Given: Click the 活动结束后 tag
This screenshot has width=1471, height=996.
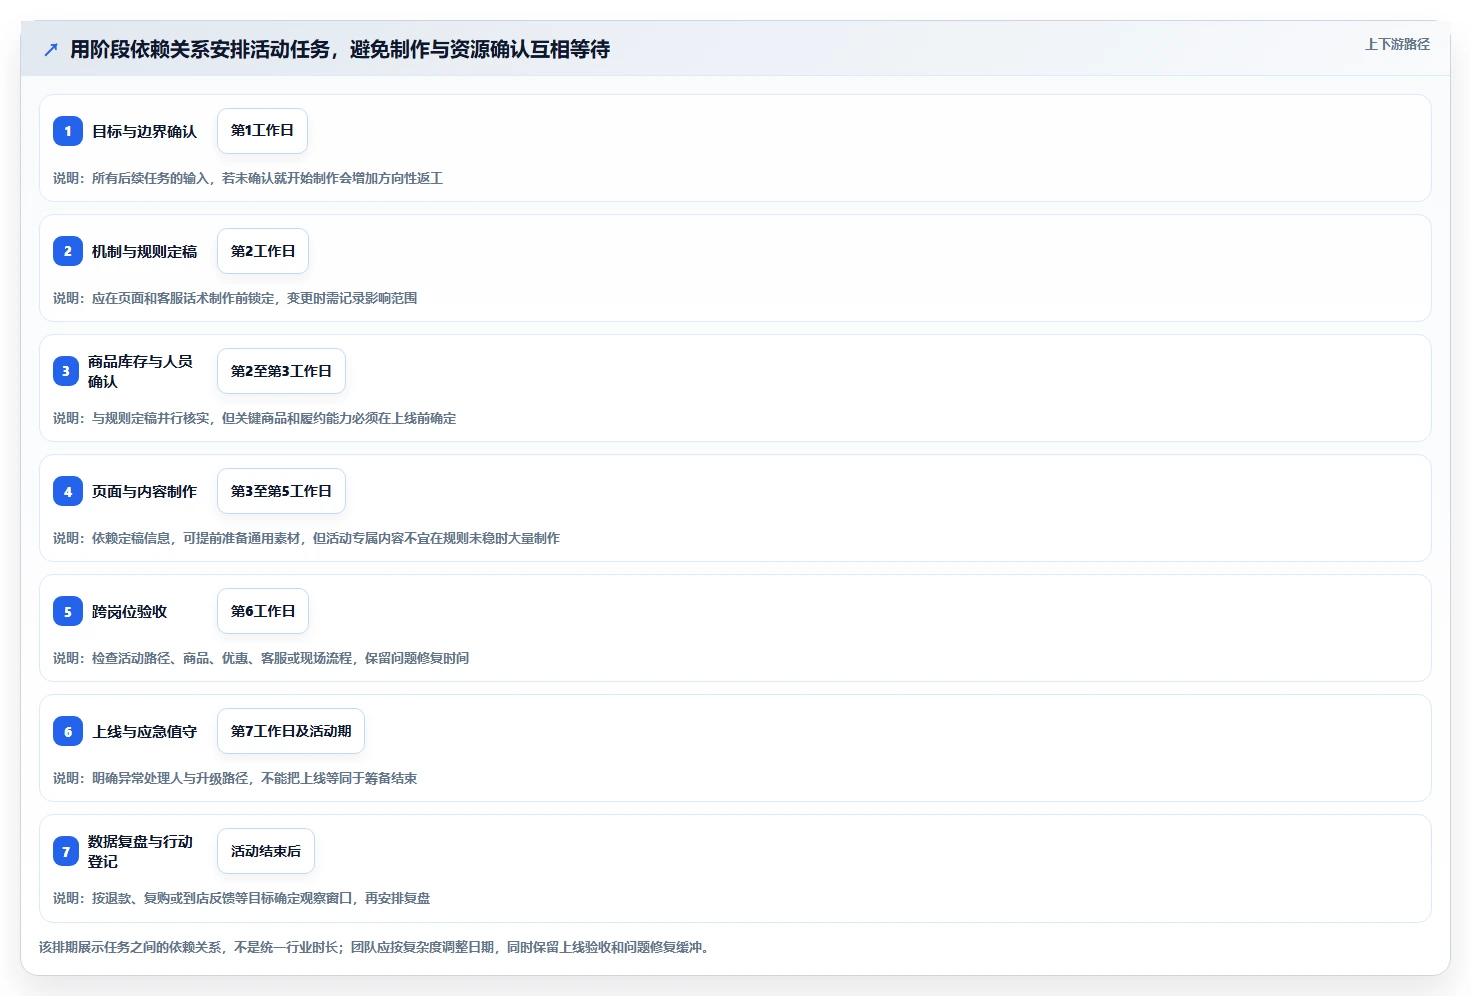Looking at the screenshot, I should 266,851.
